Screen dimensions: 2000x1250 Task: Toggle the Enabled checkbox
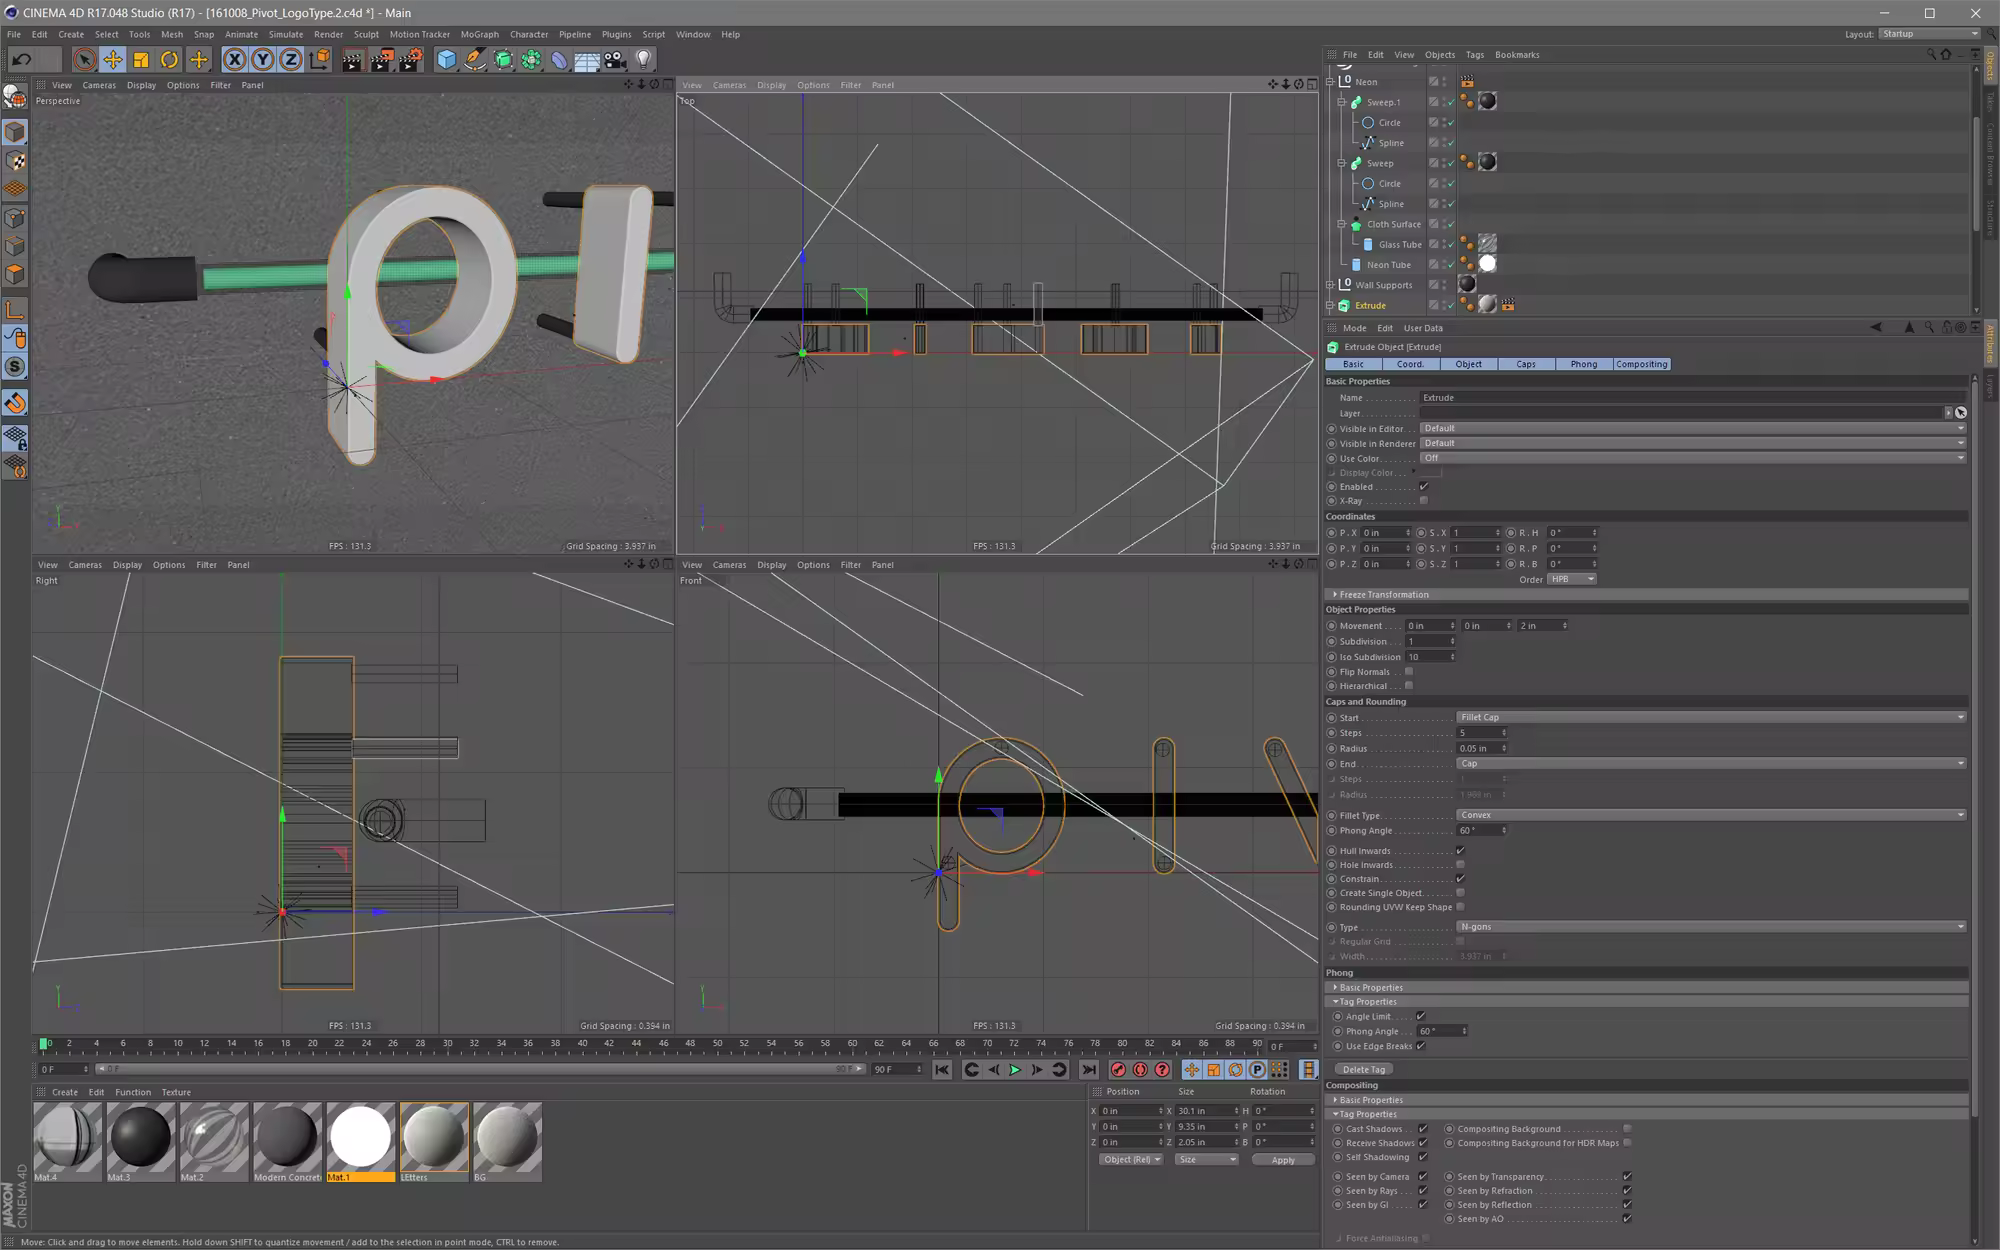tap(1423, 487)
